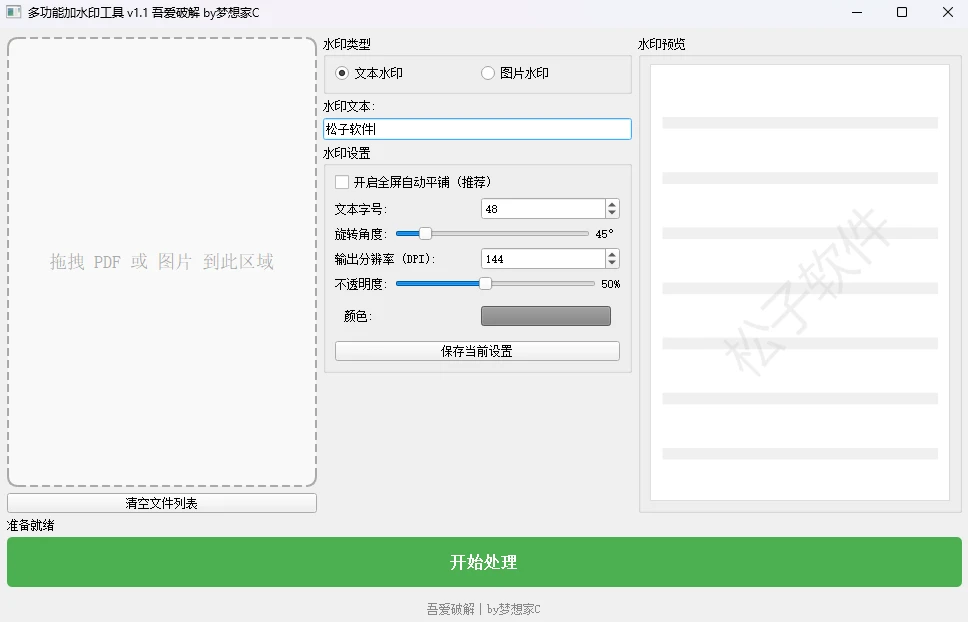Select the font size value 48

pos(540,208)
